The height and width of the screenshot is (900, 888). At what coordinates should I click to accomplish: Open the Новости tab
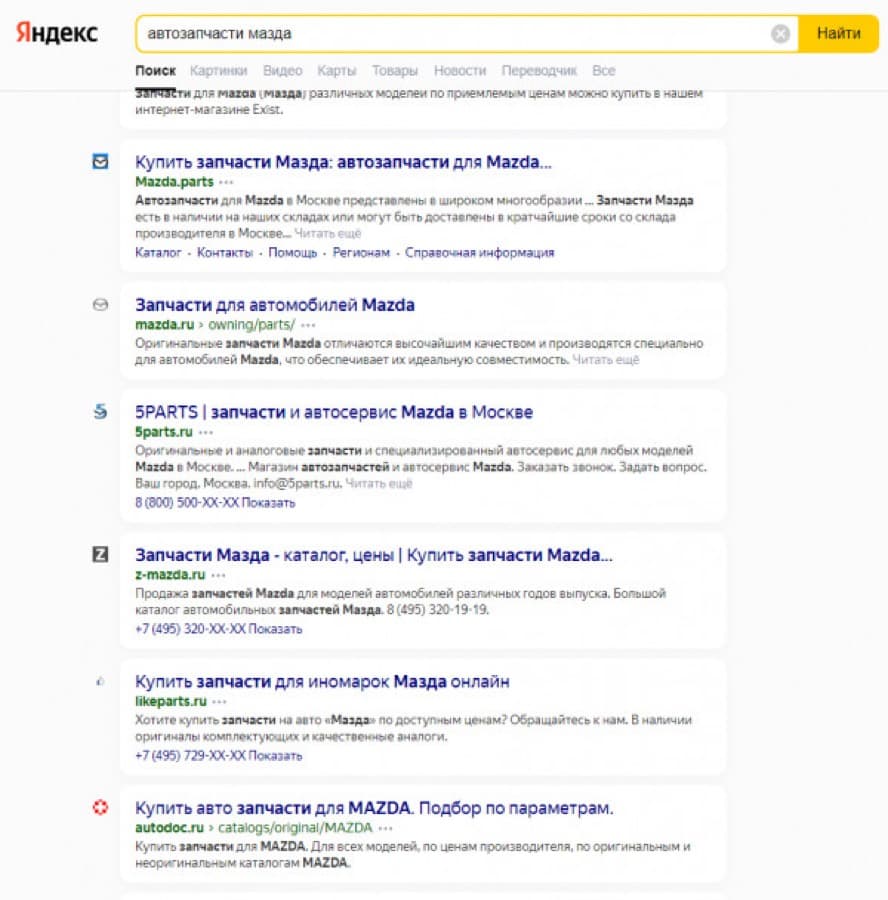(460, 71)
